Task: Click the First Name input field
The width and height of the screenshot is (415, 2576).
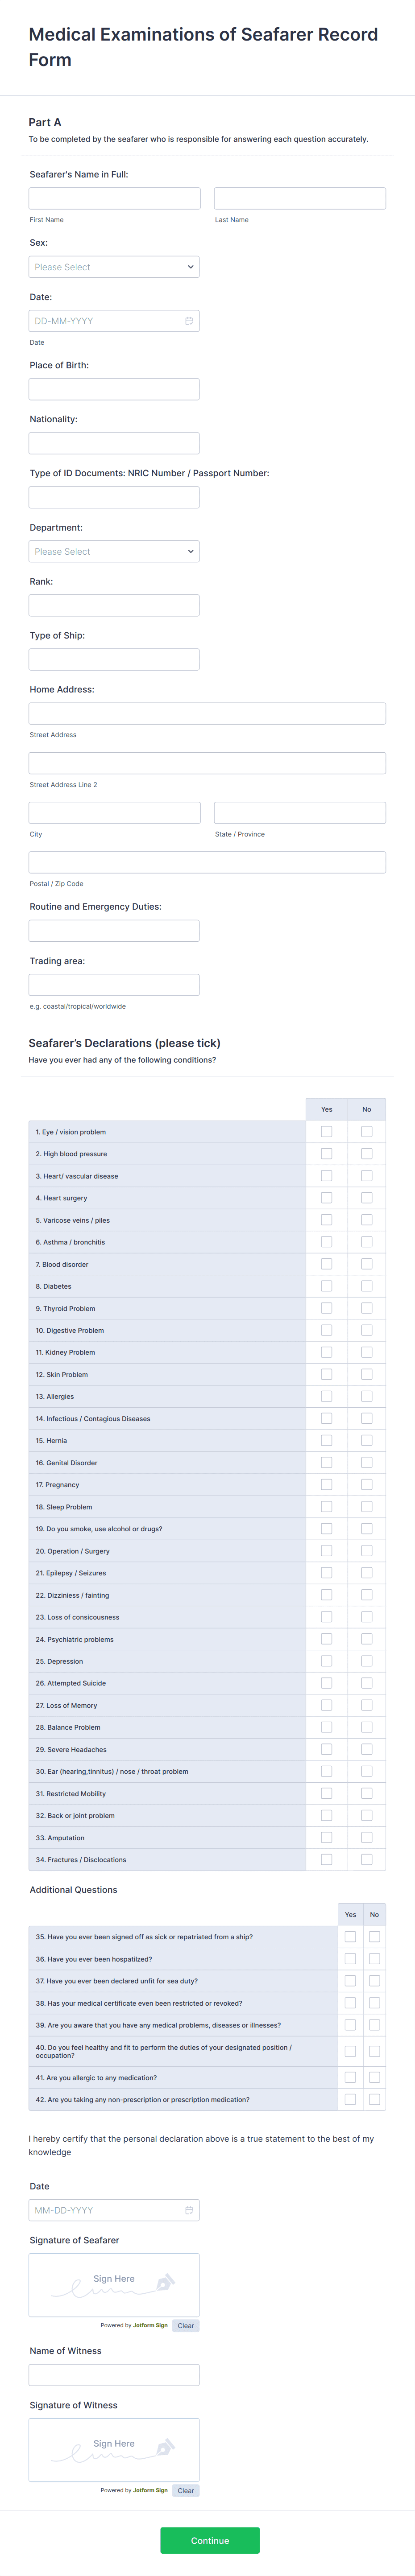Action: (114, 198)
